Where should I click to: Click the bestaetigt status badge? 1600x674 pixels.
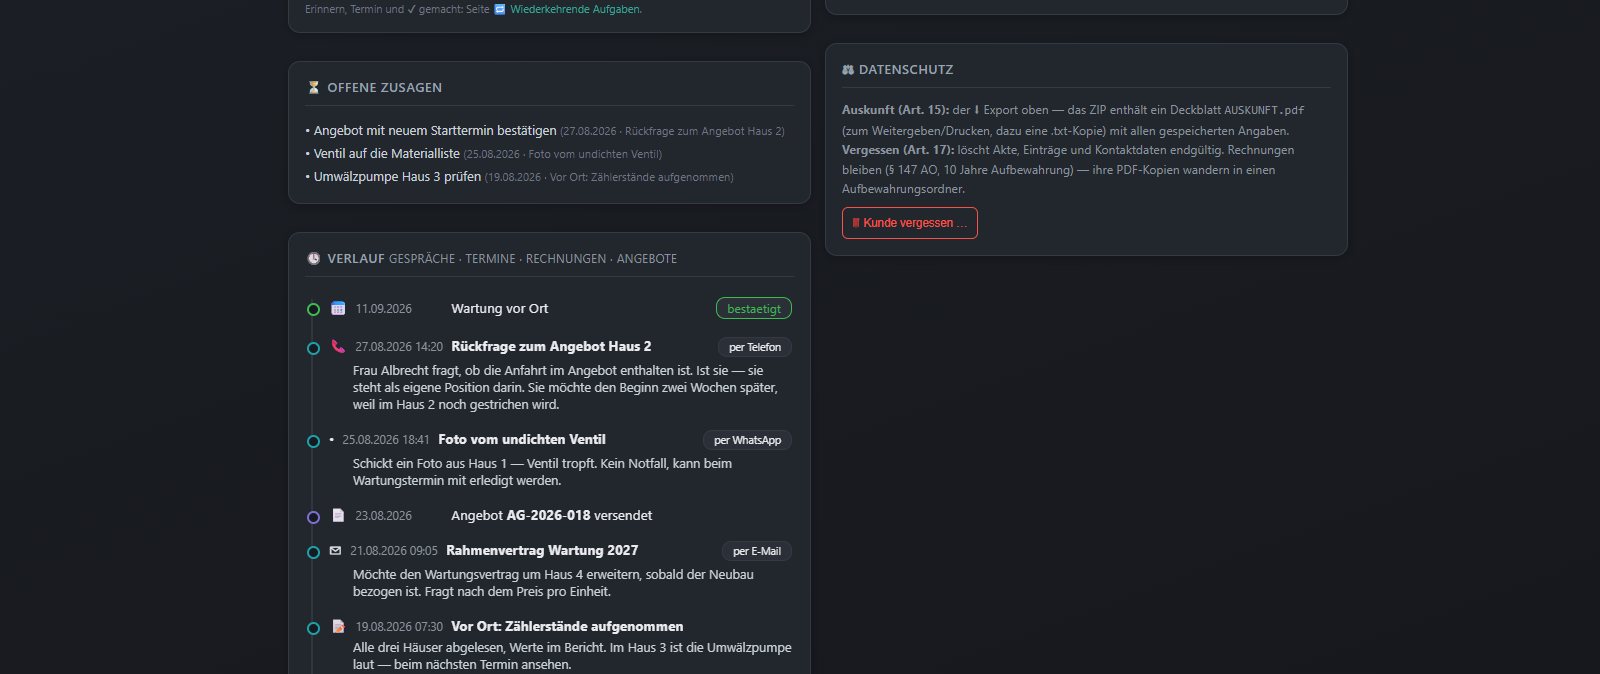tap(754, 309)
